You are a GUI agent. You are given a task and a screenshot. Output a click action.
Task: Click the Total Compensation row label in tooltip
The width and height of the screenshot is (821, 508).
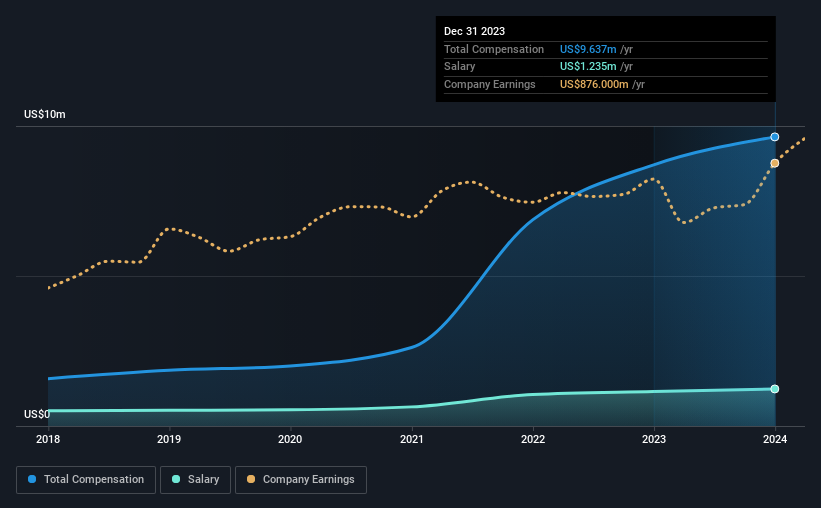tap(494, 49)
